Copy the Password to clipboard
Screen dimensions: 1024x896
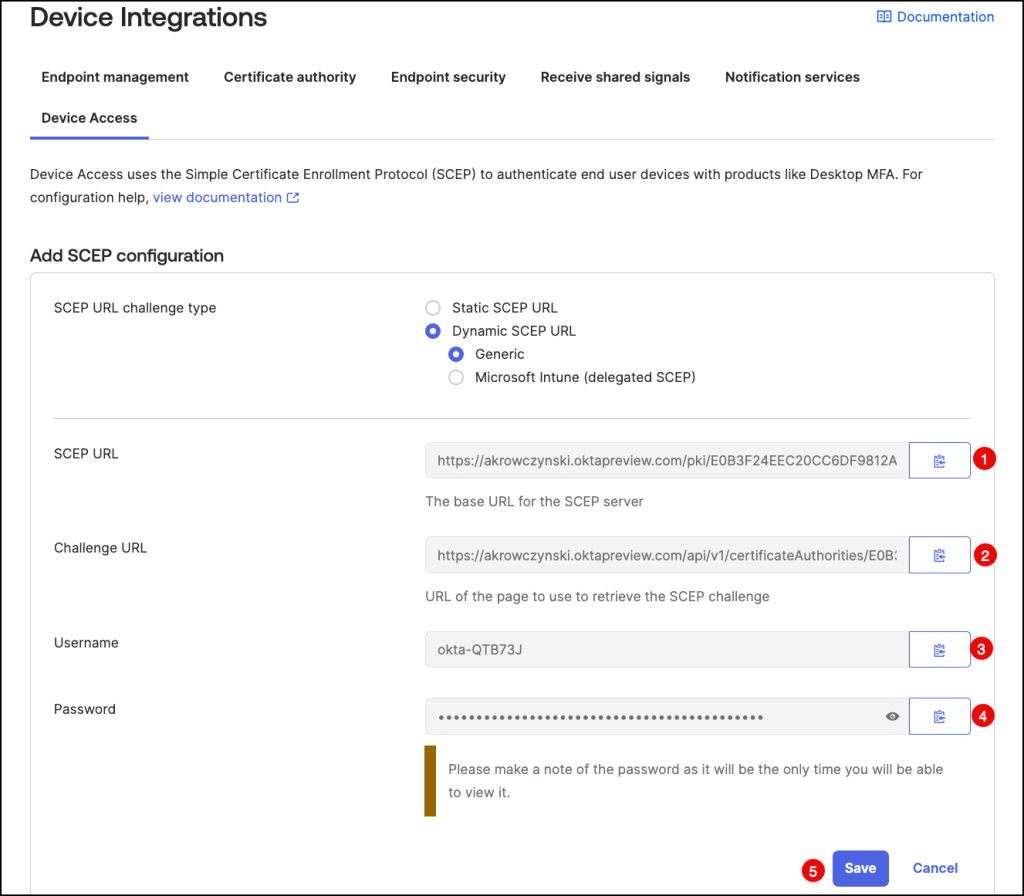(x=939, y=716)
